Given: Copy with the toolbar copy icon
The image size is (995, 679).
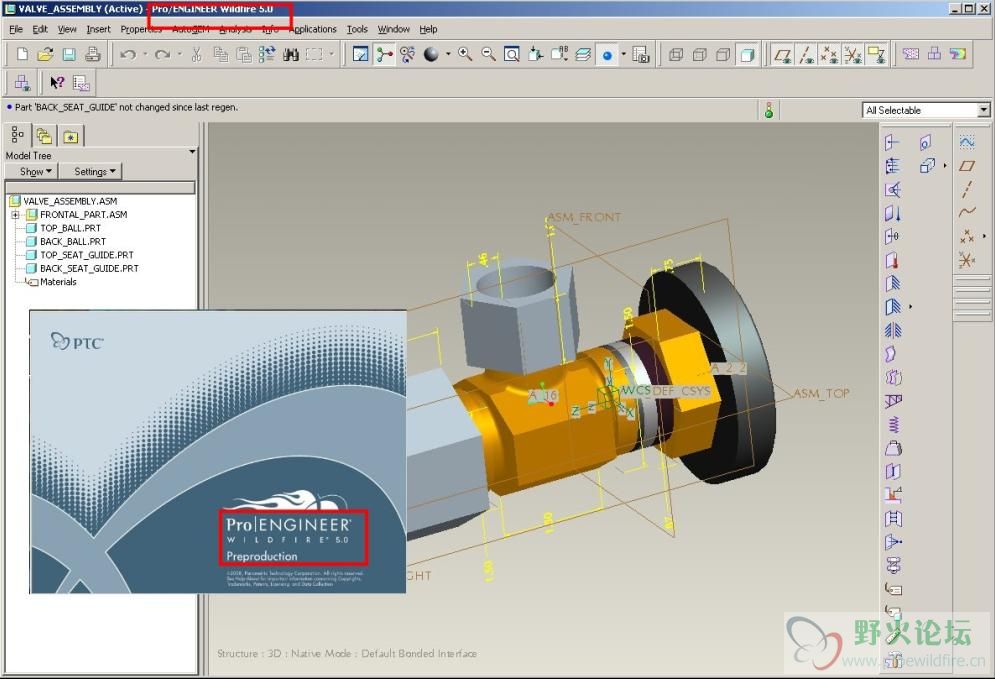Looking at the screenshot, I should point(220,55).
